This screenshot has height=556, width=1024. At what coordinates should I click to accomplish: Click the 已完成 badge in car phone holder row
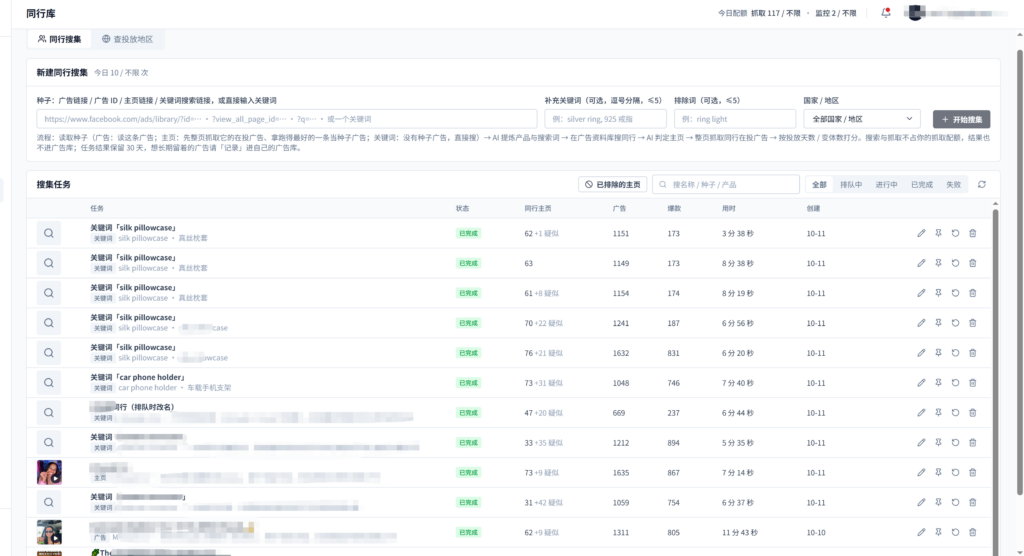pyautogui.click(x=468, y=383)
